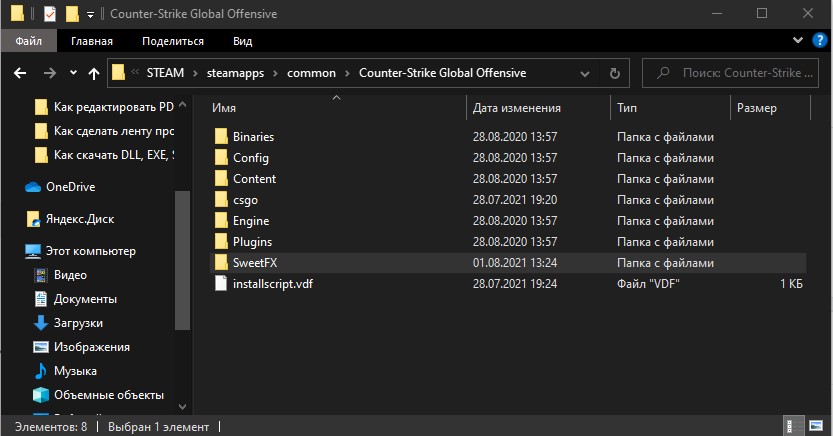Select Яндекс.Диск in the navigation pane
Screen dimensions: 833x436
click(x=70, y=219)
